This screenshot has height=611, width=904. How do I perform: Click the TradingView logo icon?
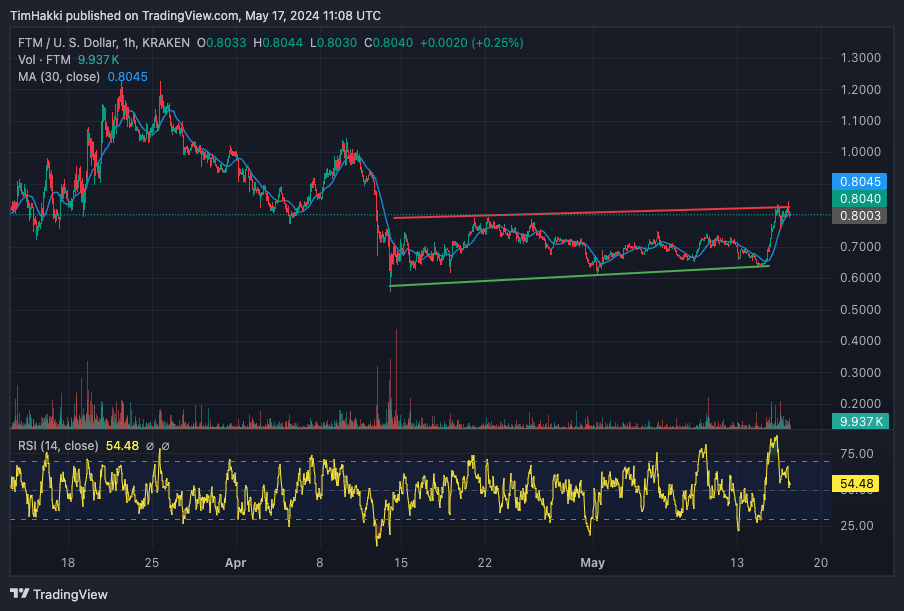point(20,593)
